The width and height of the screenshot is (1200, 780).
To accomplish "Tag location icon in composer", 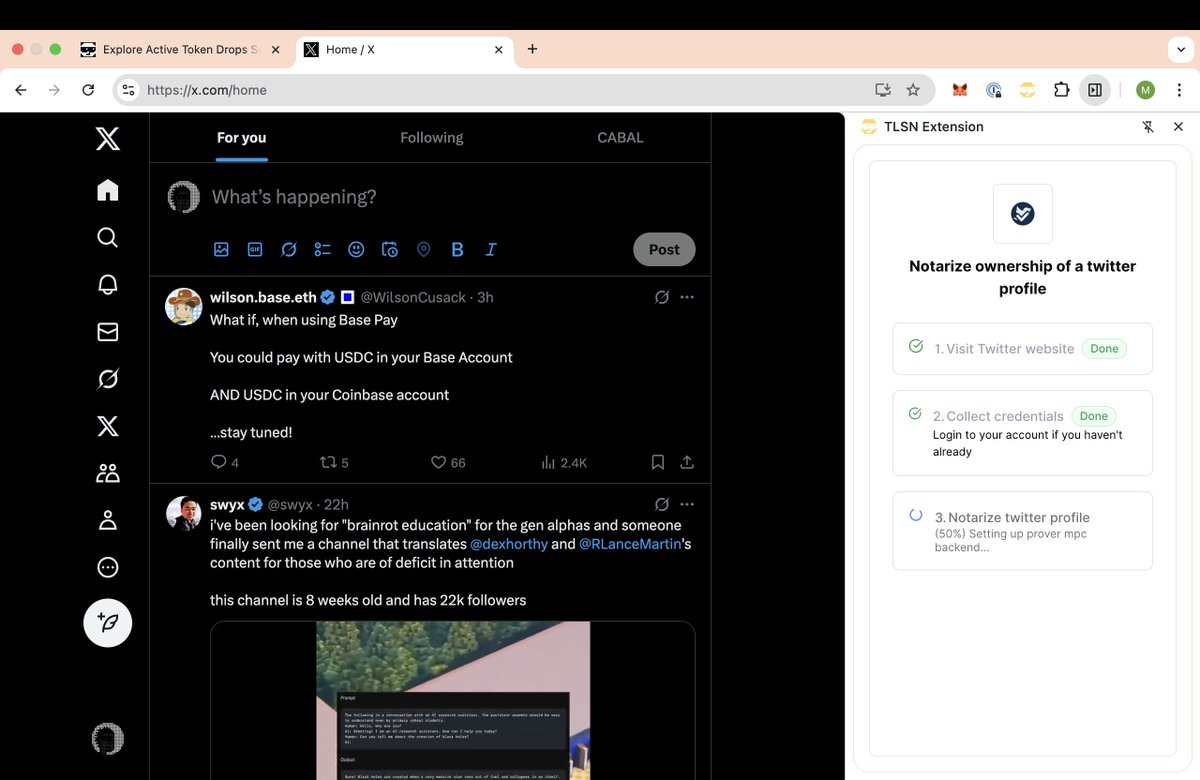I will click(x=424, y=249).
